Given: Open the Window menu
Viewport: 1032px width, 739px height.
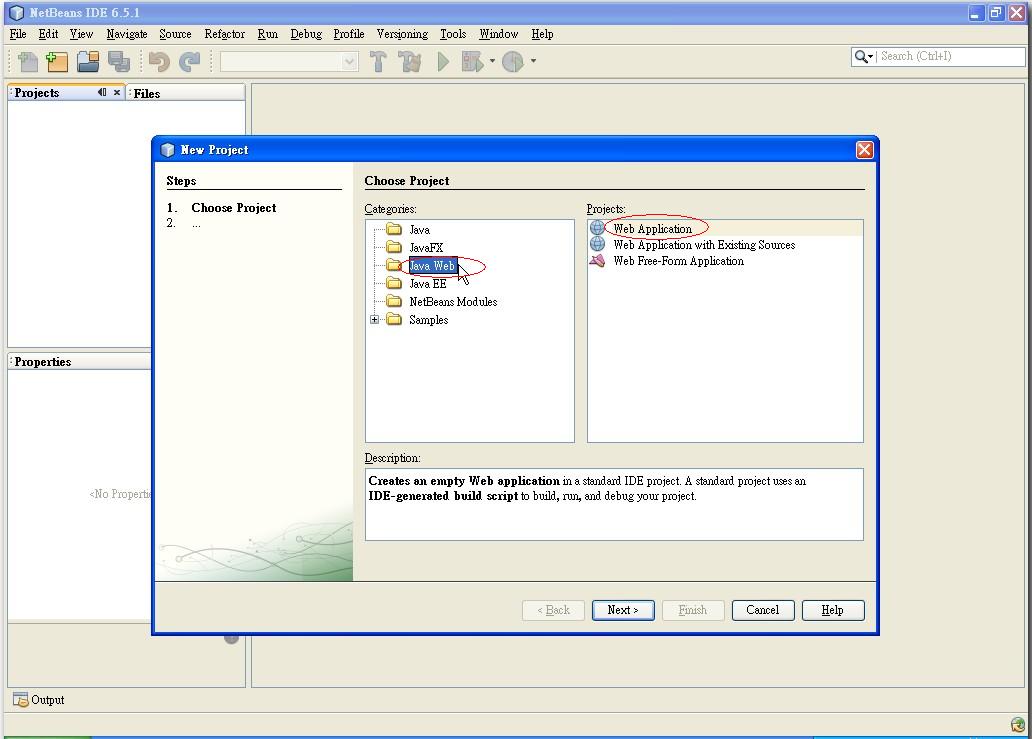Looking at the screenshot, I should coord(498,34).
